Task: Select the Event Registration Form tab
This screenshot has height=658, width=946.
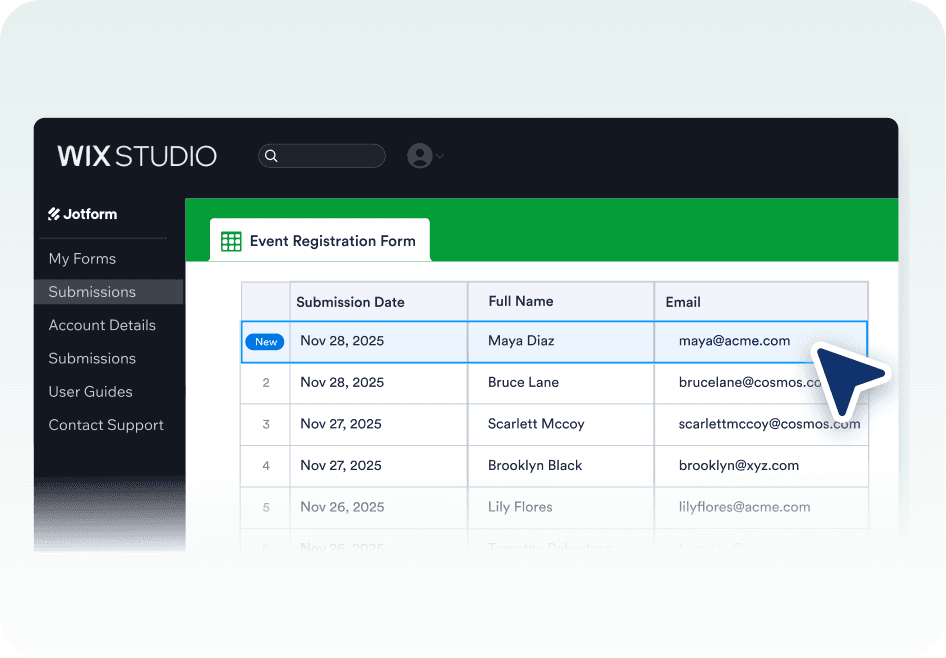Action: (x=320, y=240)
